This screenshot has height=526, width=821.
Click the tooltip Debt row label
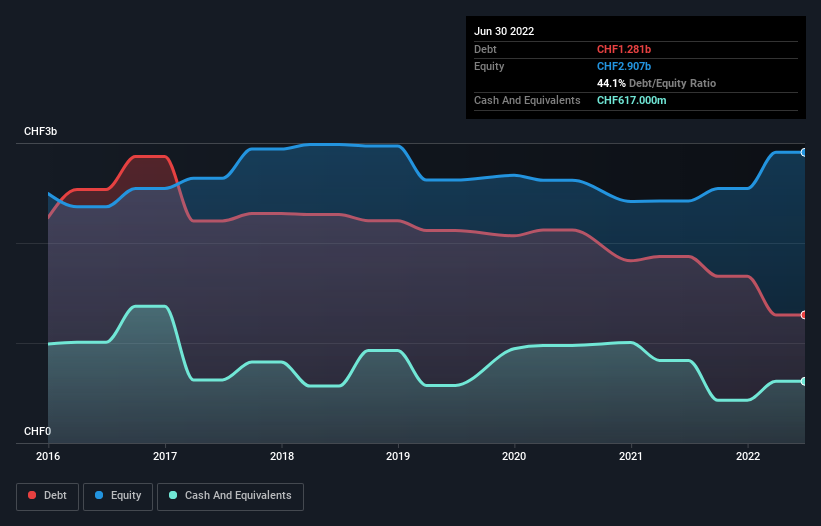click(x=485, y=49)
